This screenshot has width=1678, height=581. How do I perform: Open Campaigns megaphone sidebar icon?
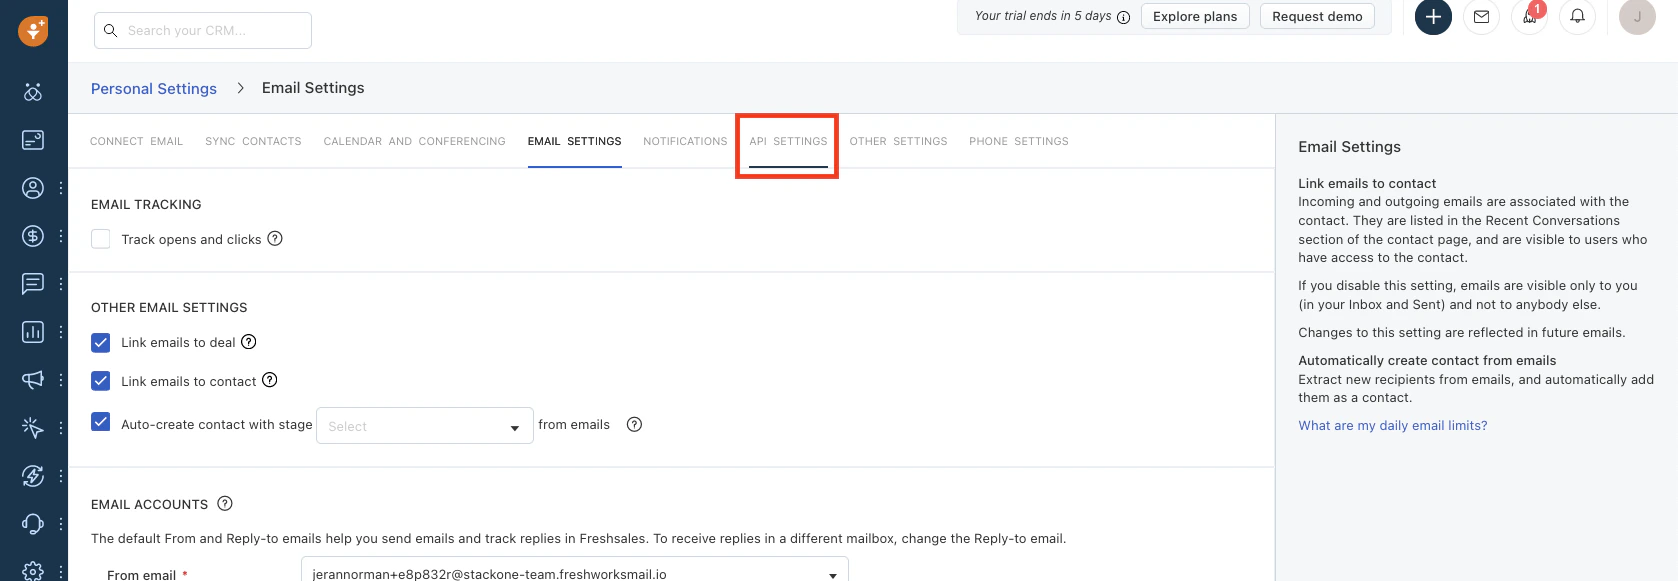[33, 380]
